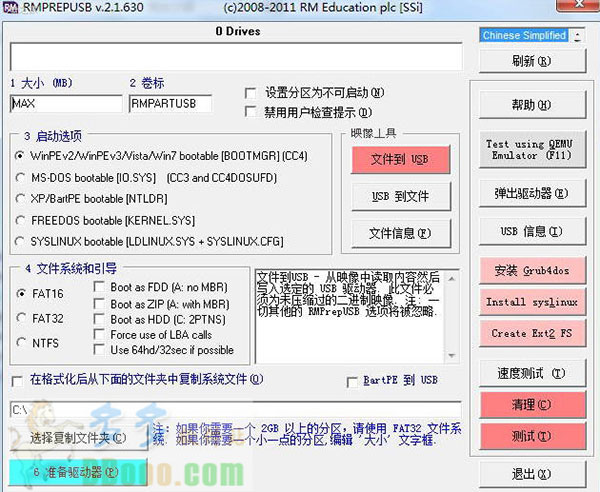This screenshot has height=492, width=600.
Task: Select XP/BartPE bootable [NTLDR] option
Action: pos(20,199)
